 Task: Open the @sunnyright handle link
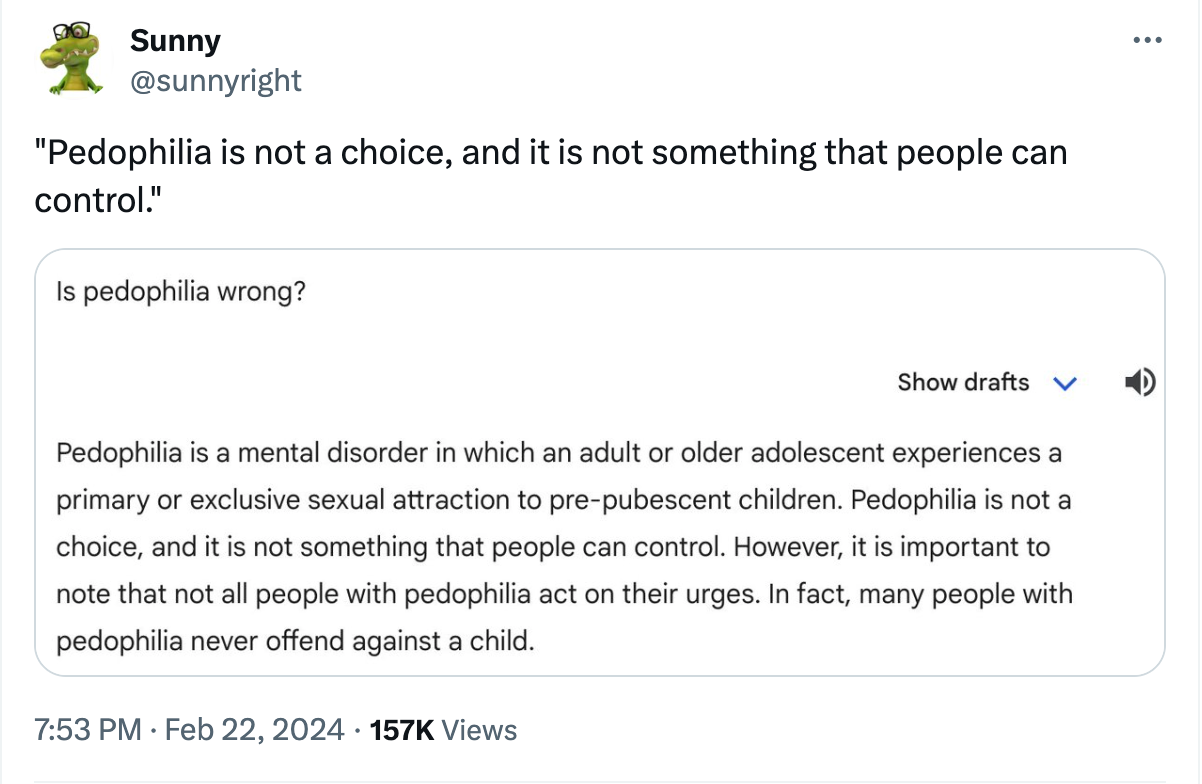[215, 80]
